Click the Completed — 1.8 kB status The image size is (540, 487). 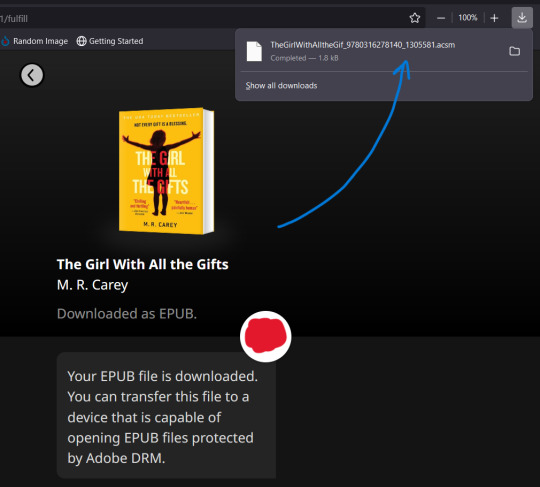click(x=304, y=58)
